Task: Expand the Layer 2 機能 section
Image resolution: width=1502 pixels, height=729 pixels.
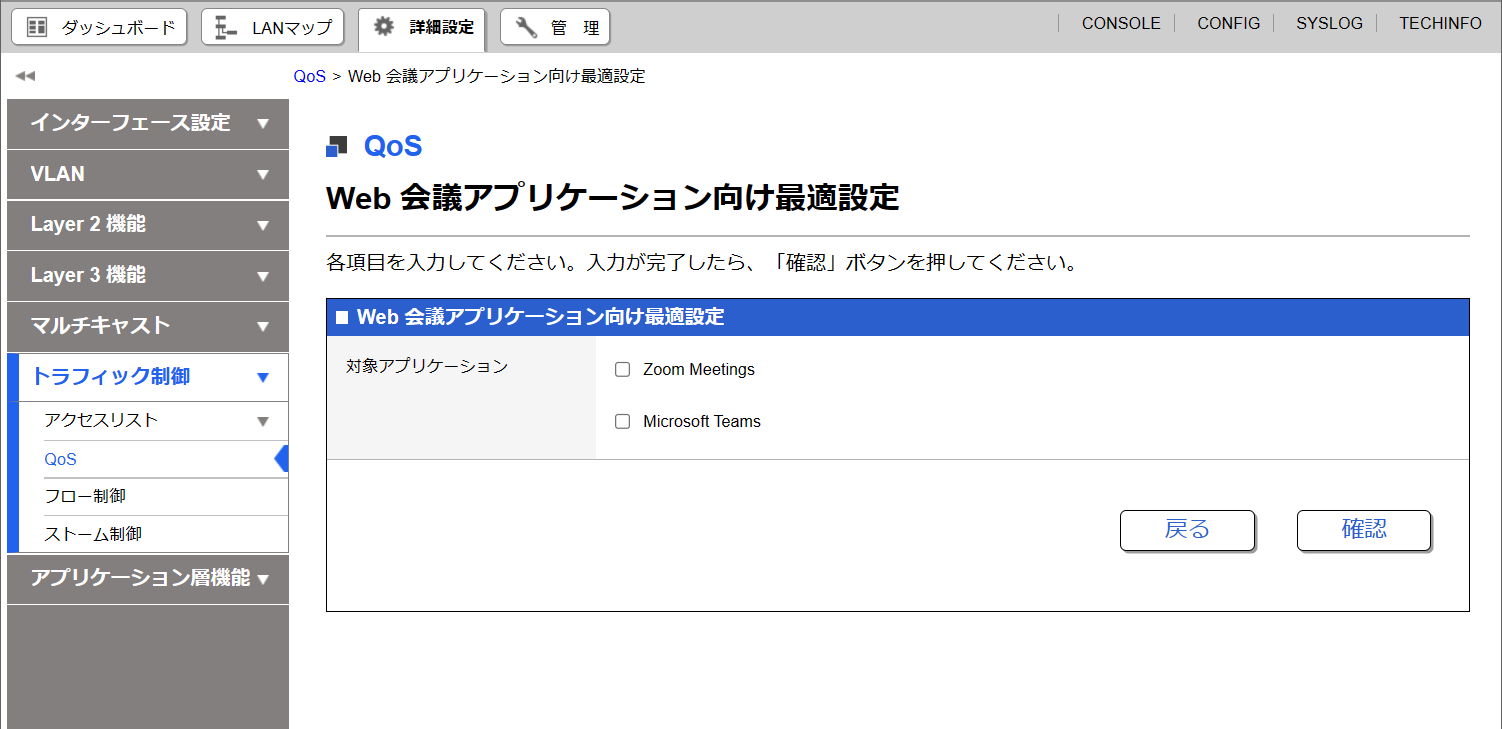Action: (x=263, y=225)
